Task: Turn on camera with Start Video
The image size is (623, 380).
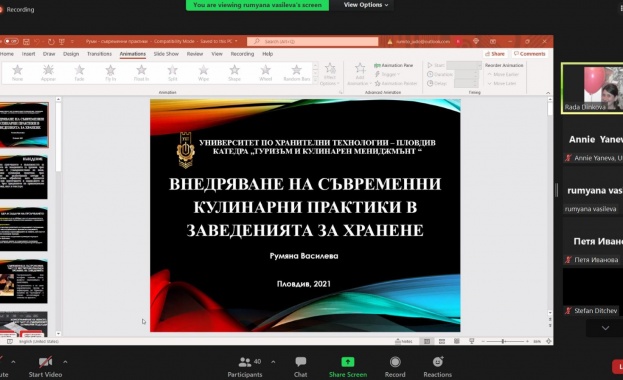Action: coord(45,367)
